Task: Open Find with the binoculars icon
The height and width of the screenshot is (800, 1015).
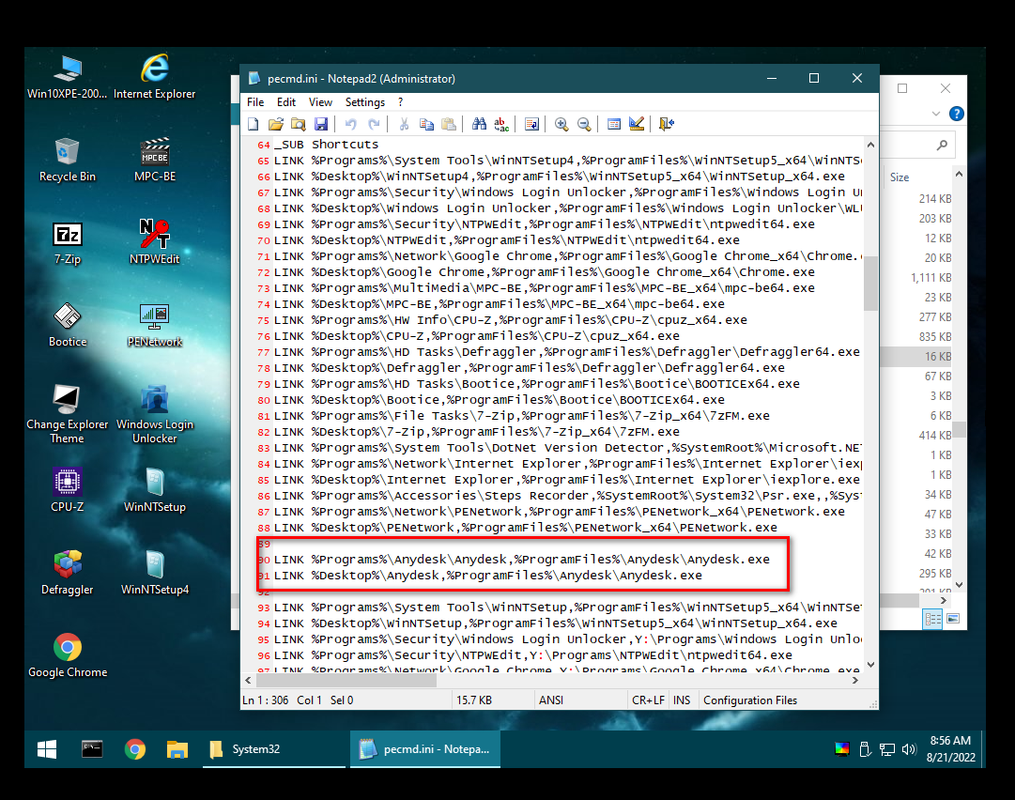Action: [479, 124]
